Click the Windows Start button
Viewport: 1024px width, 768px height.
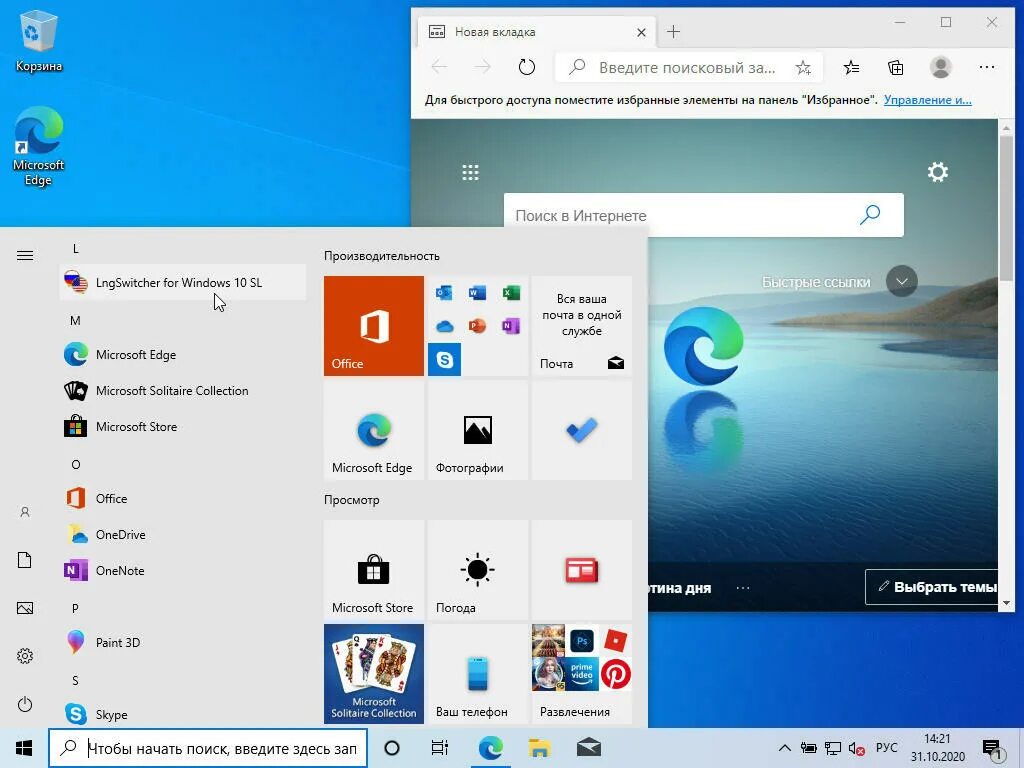pos(24,748)
